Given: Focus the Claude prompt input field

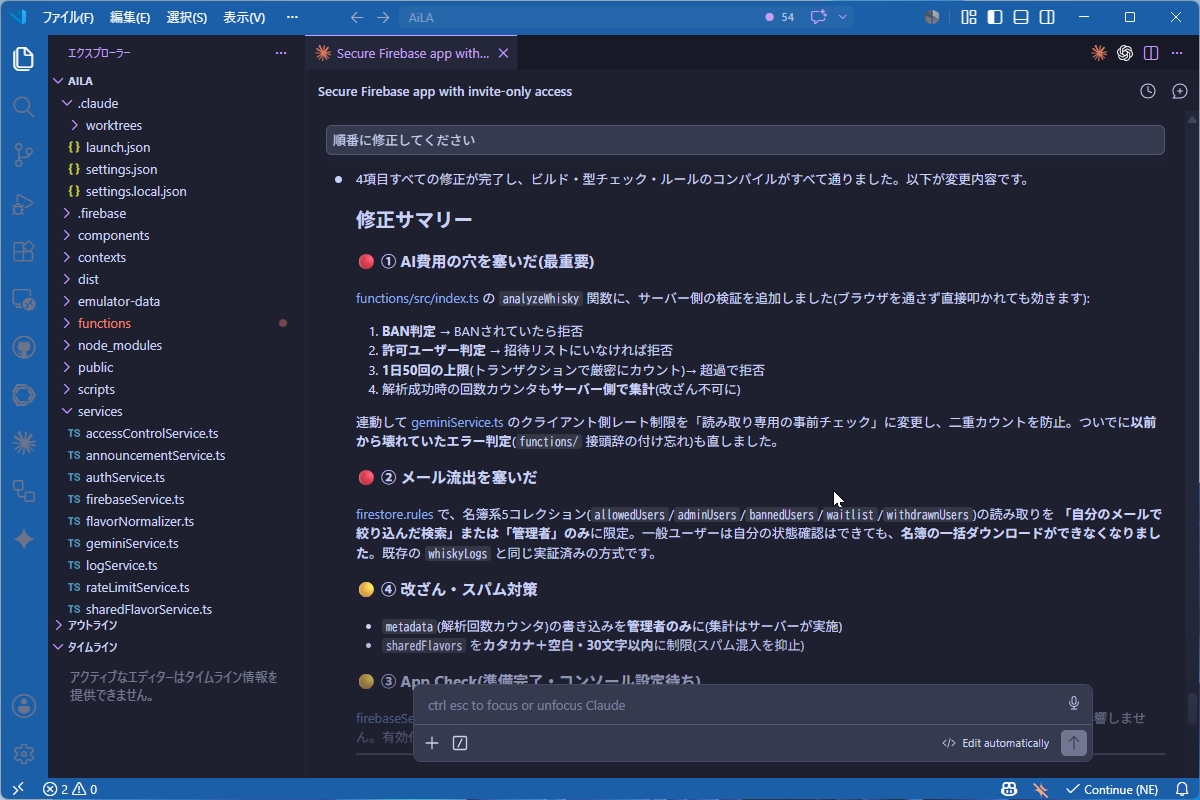Looking at the screenshot, I should pos(740,705).
